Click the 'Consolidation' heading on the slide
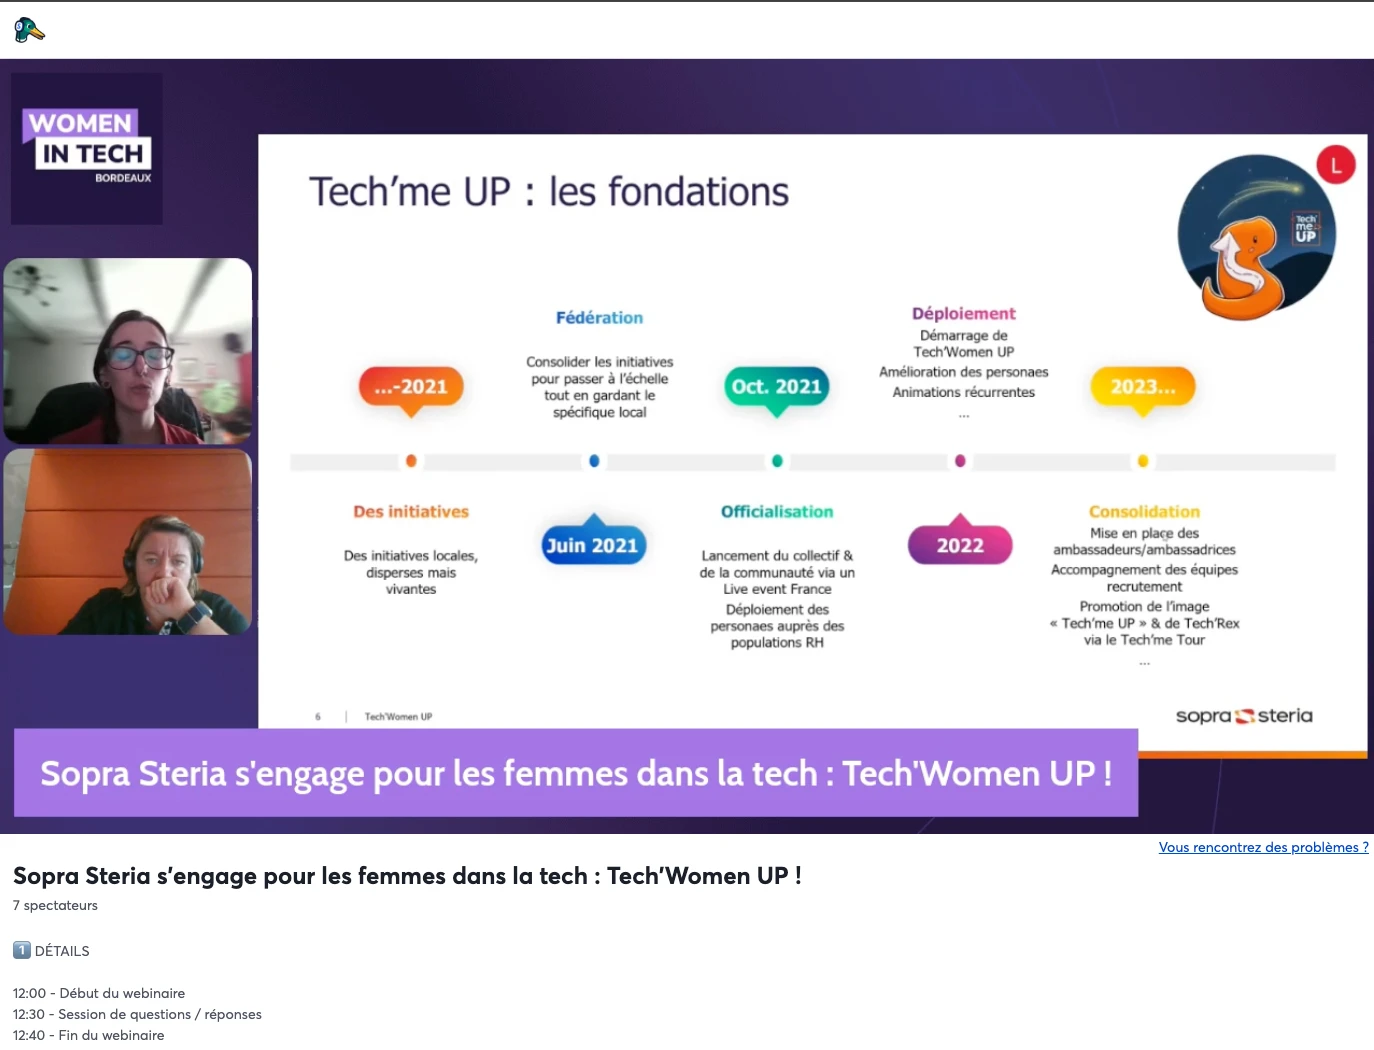 click(x=1144, y=512)
